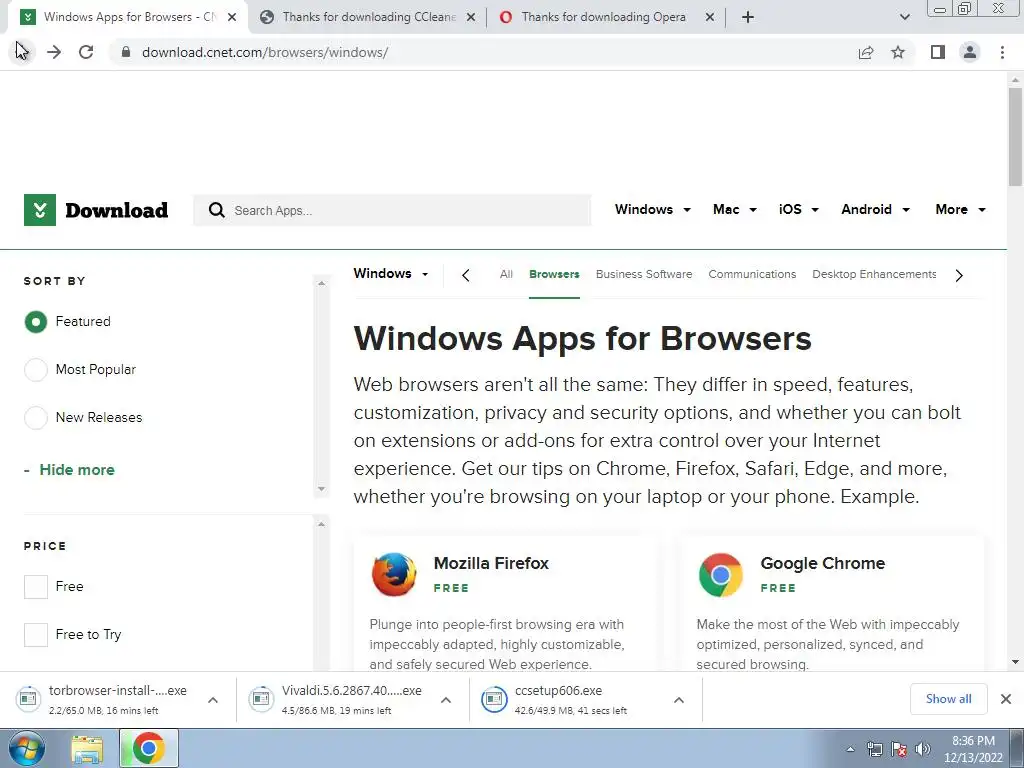Open a new tab with plus button
Image resolution: width=1024 pixels, height=768 pixels.
pyautogui.click(x=748, y=17)
